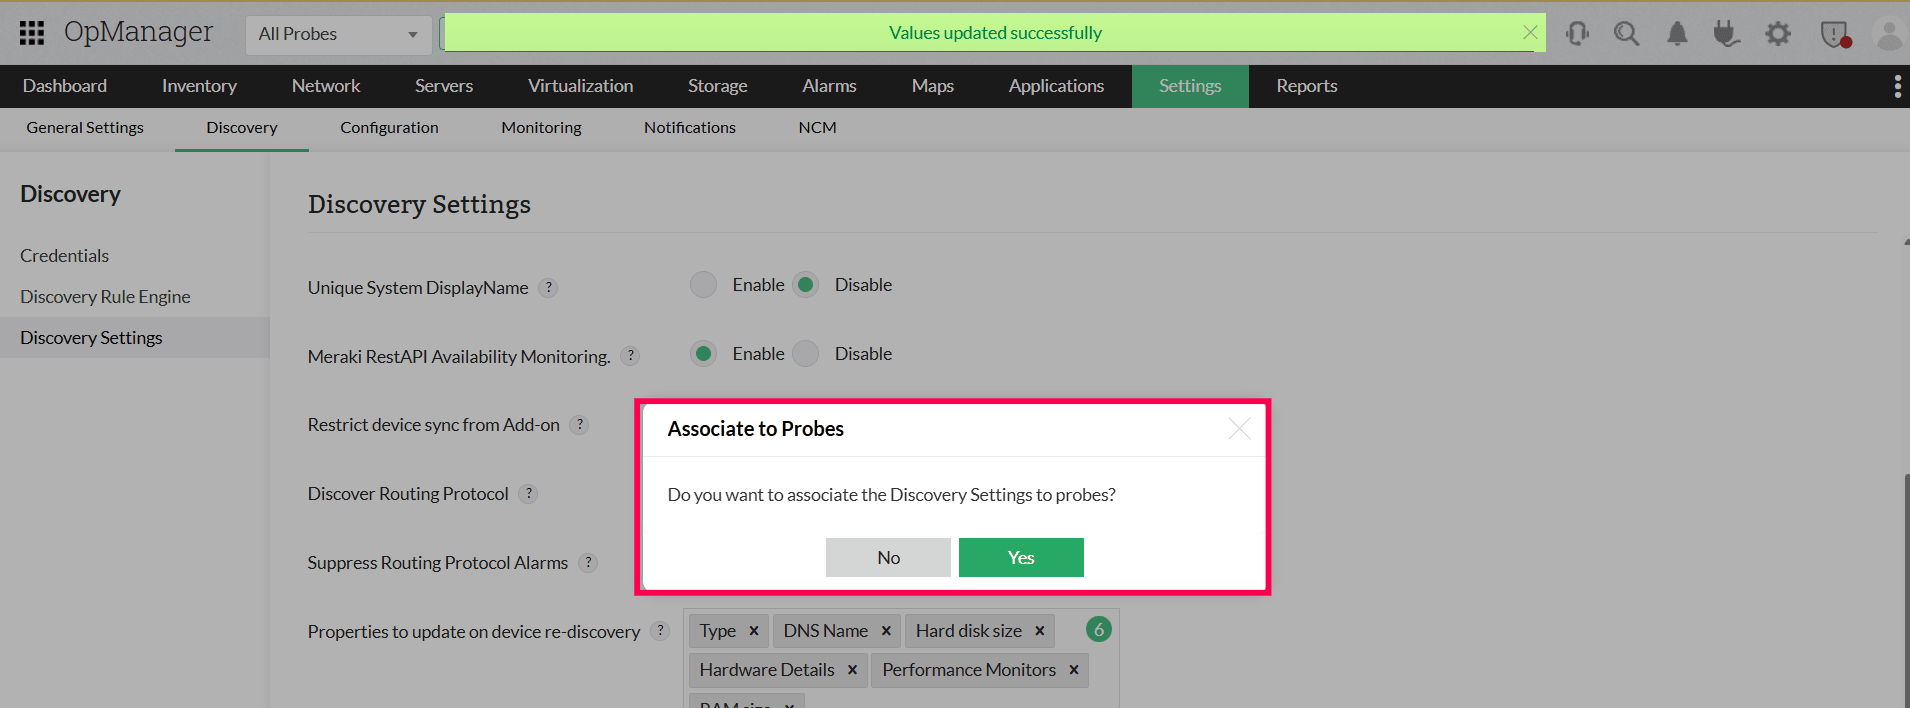
Task: Show help for Restrict device sync
Action: pyautogui.click(x=579, y=425)
